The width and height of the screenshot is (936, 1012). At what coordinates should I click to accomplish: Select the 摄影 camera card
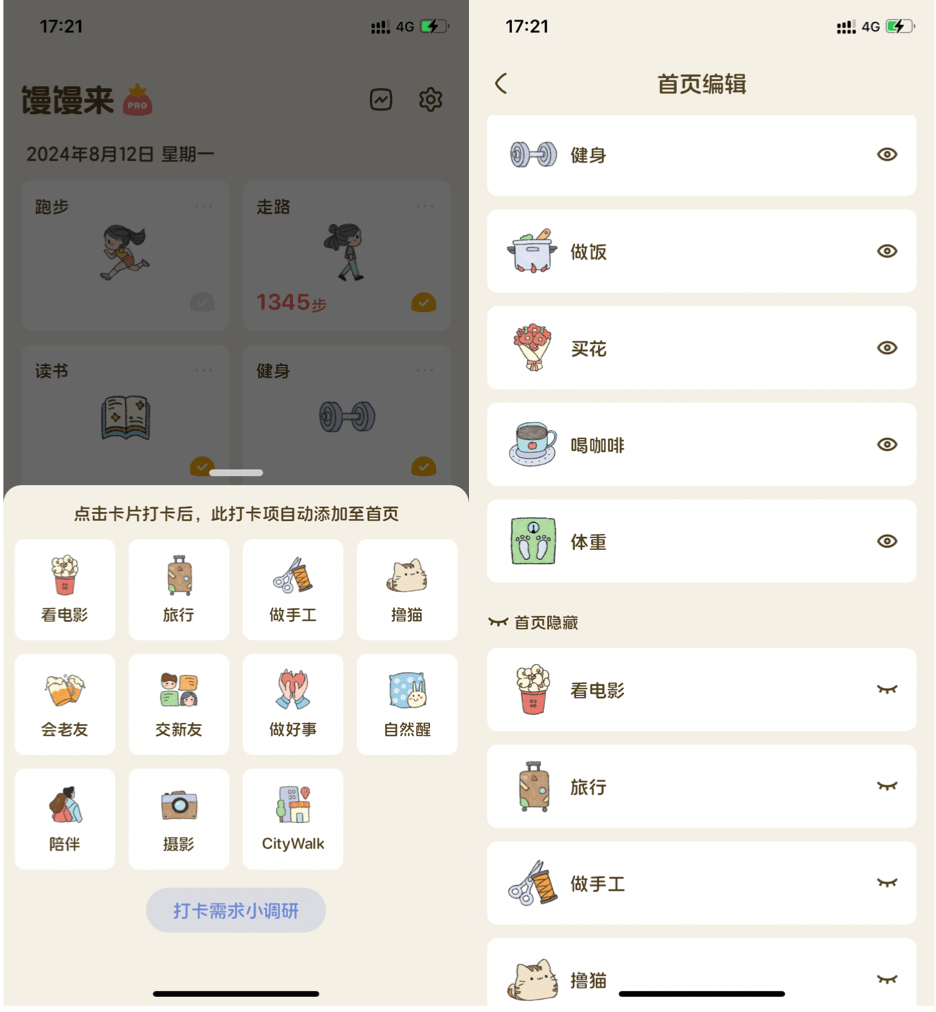(x=179, y=818)
